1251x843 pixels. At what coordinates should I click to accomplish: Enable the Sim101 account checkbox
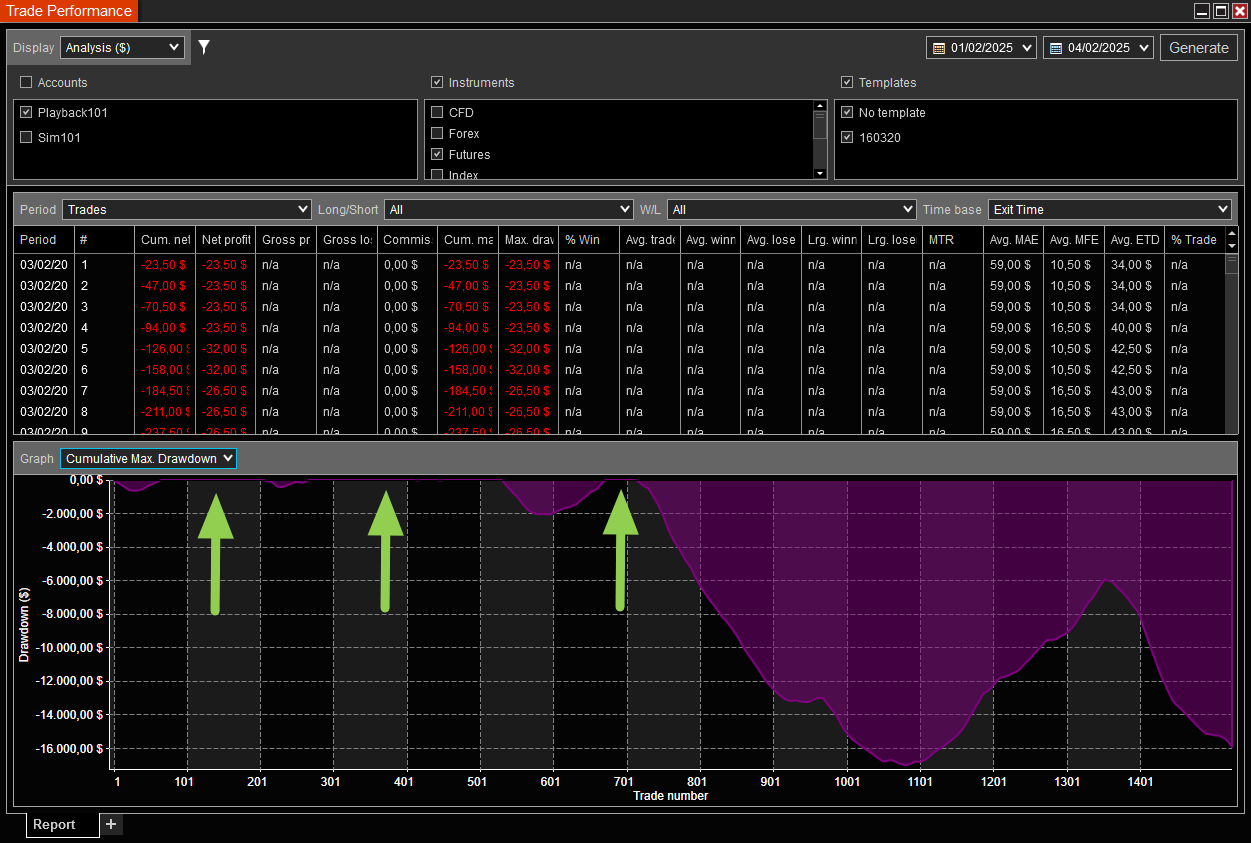(x=27, y=138)
